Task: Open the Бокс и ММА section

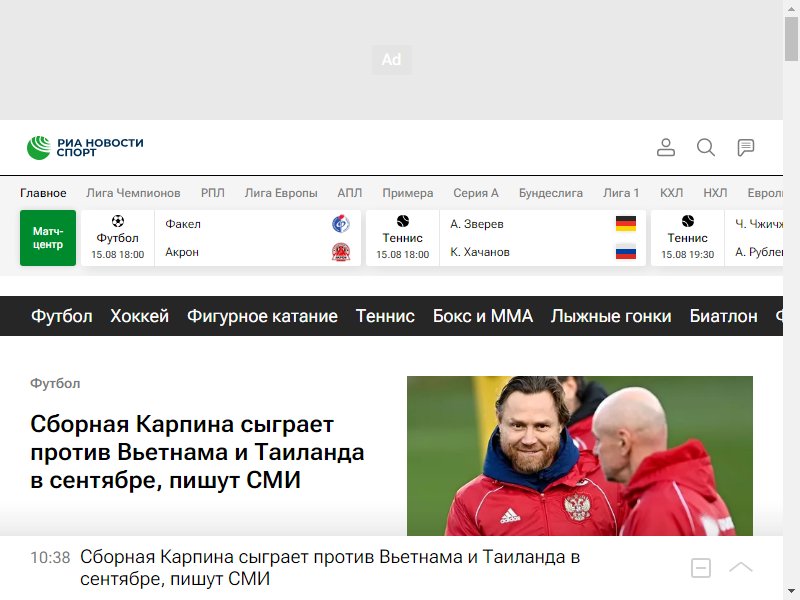Action: (483, 316)
